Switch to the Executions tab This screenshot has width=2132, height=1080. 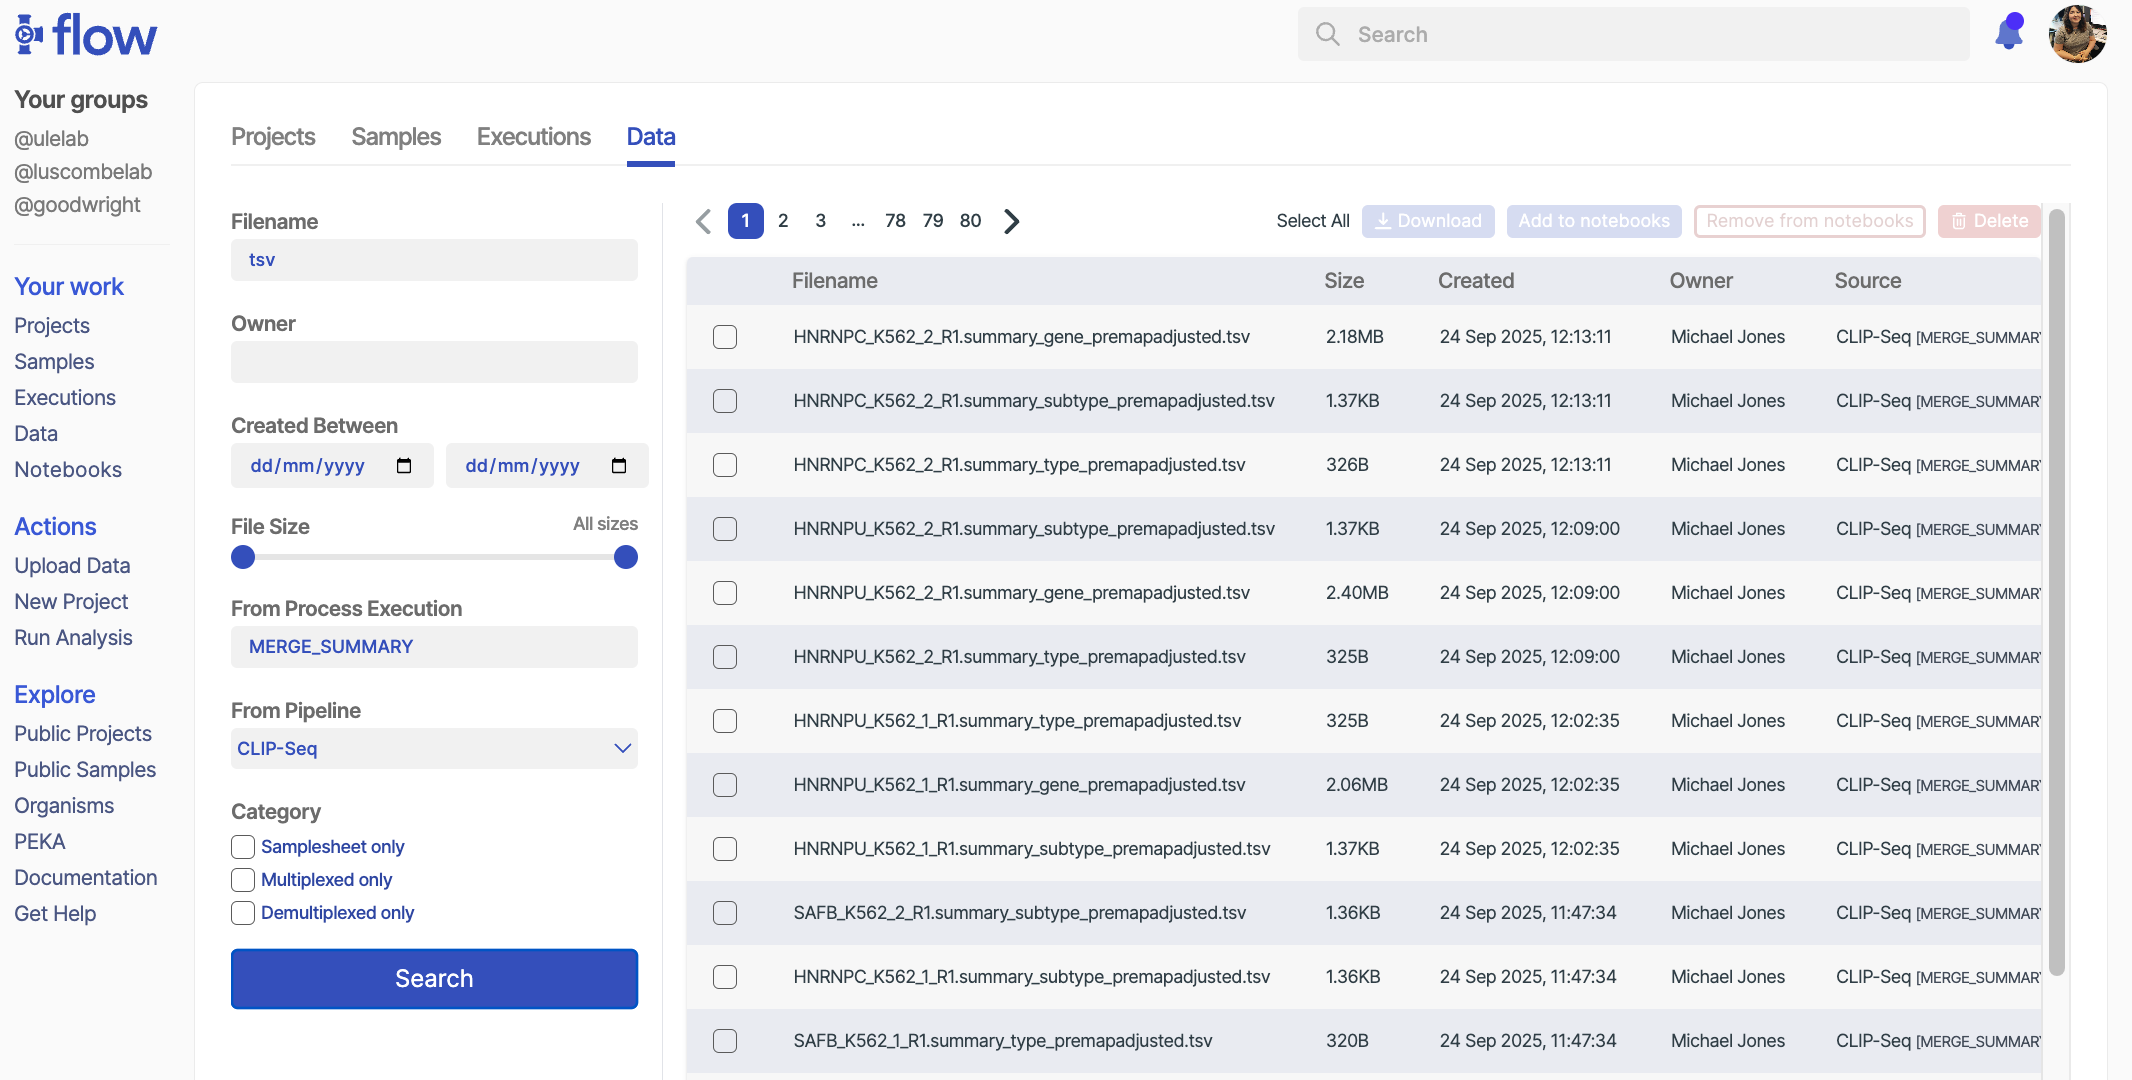click(x=533, y=137)
